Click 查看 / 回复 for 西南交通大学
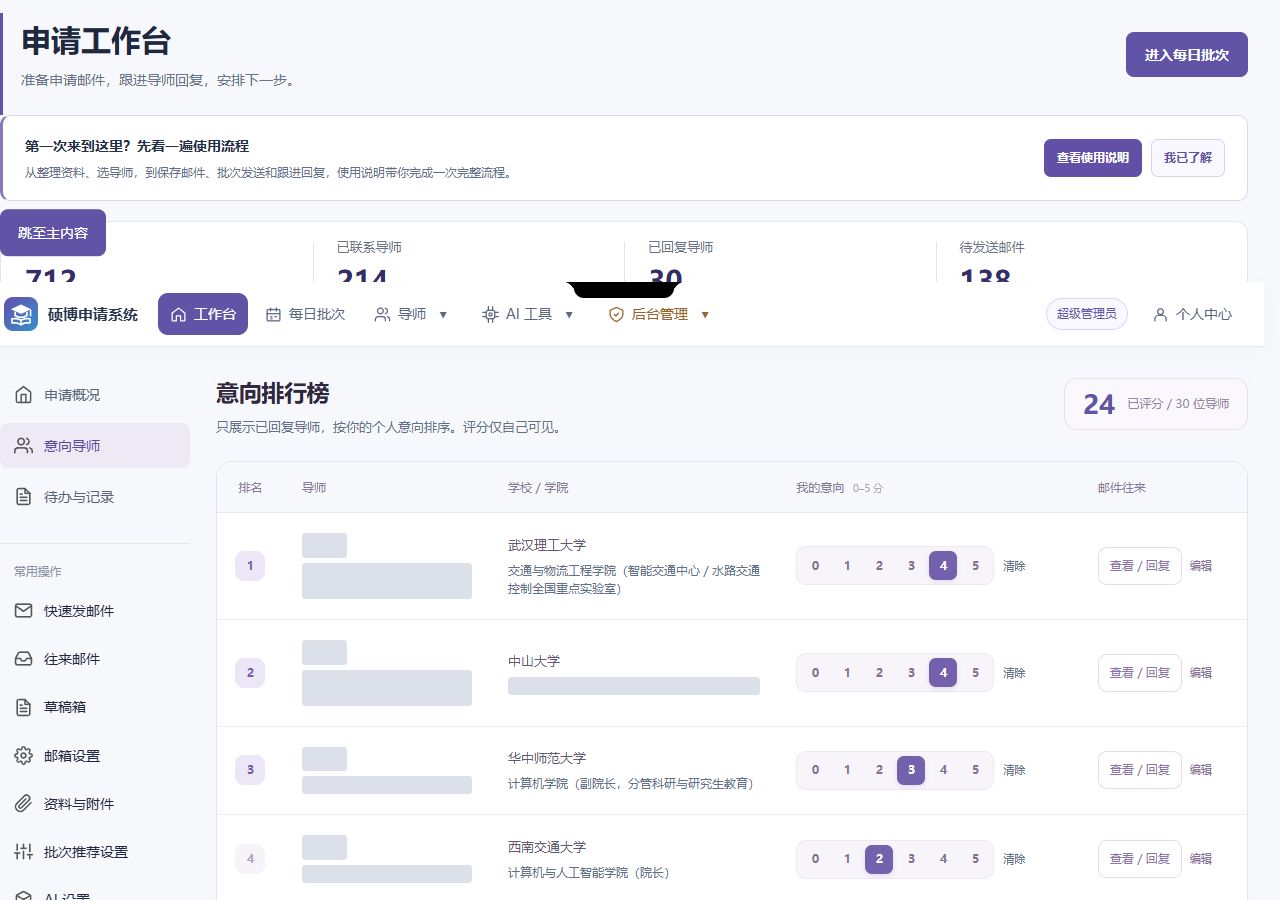The height and width of the screenshot is (900, 1280). coord(1140,859)
